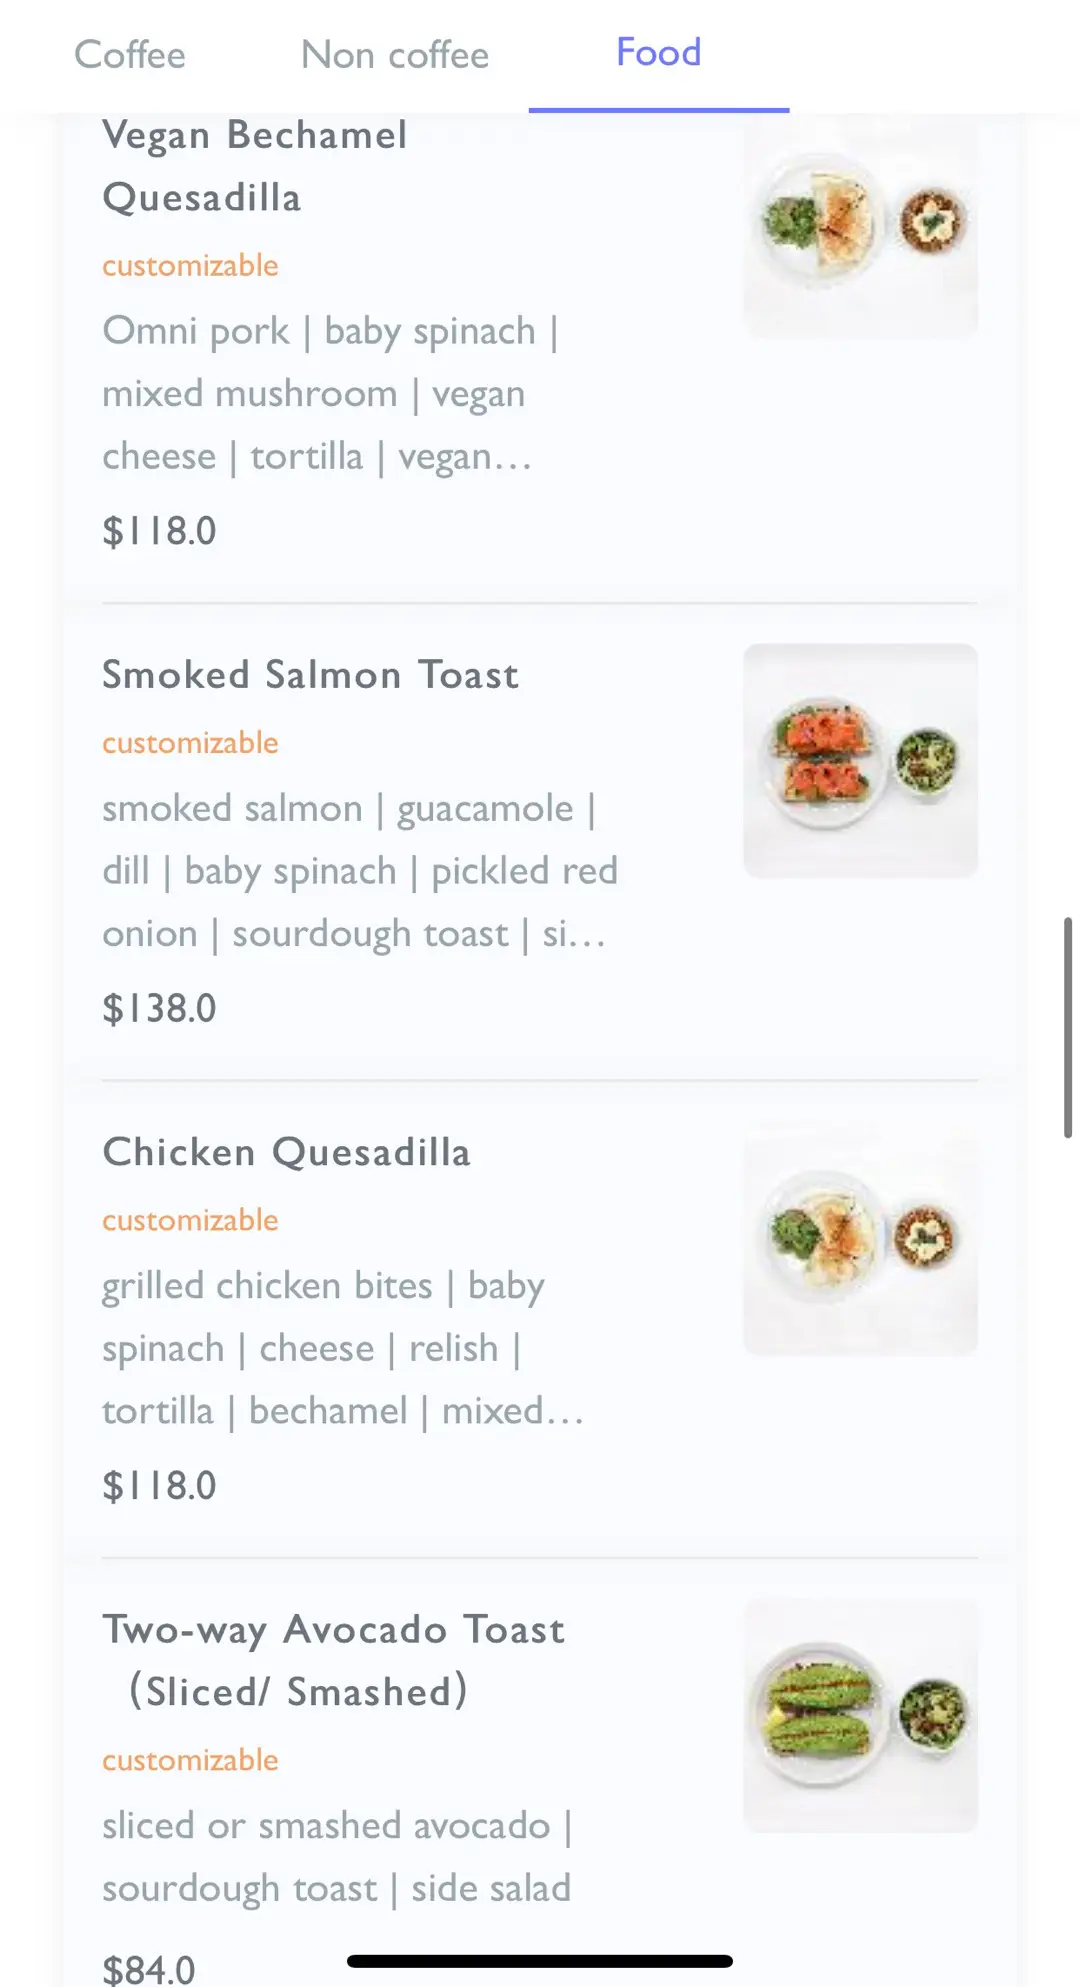
Task: Tap the Smoked Salmon Toast photo
Action: coord(860,761)
